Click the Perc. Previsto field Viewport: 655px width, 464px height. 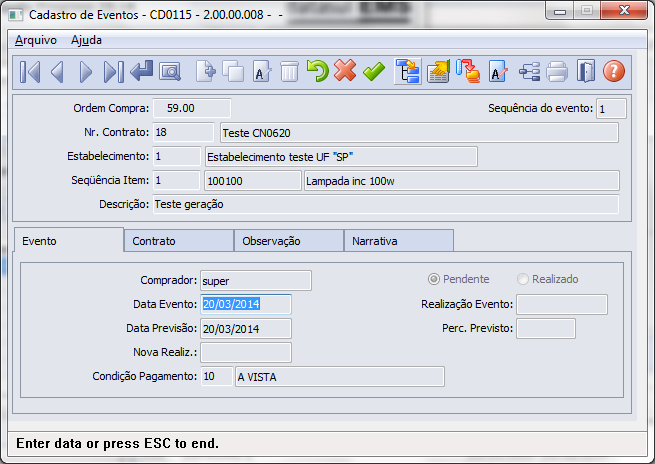click(546, 328)
